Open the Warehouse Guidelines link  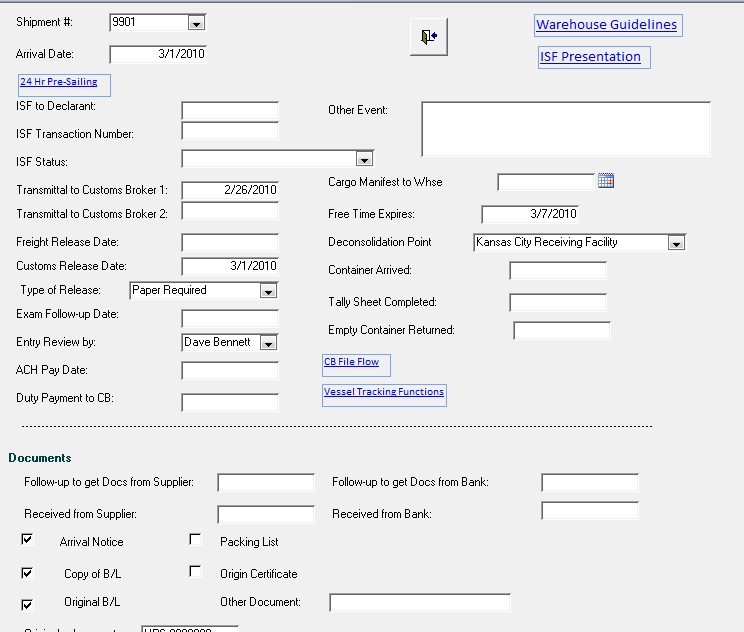pos(606,25)
